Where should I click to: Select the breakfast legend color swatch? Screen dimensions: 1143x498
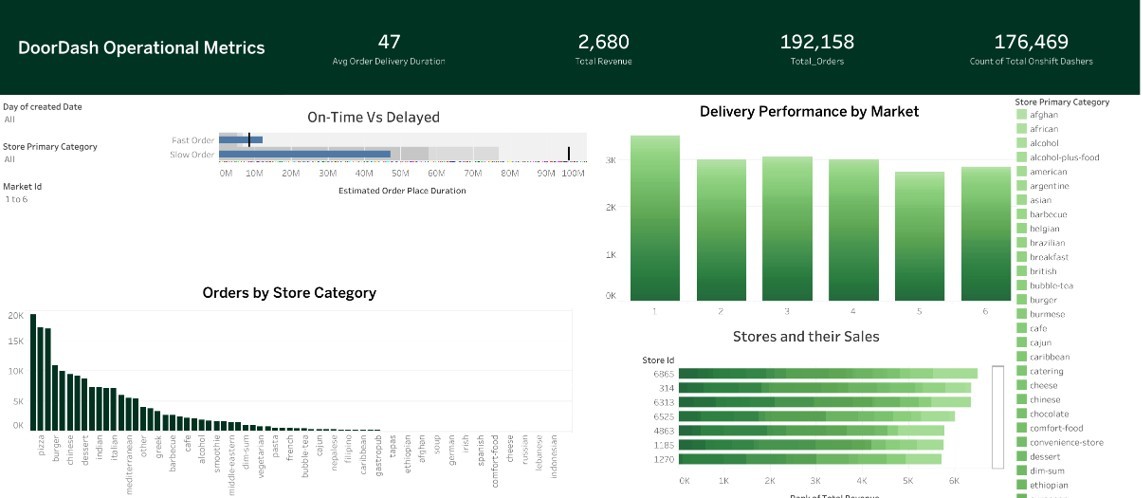click(x=1021, y=257)
